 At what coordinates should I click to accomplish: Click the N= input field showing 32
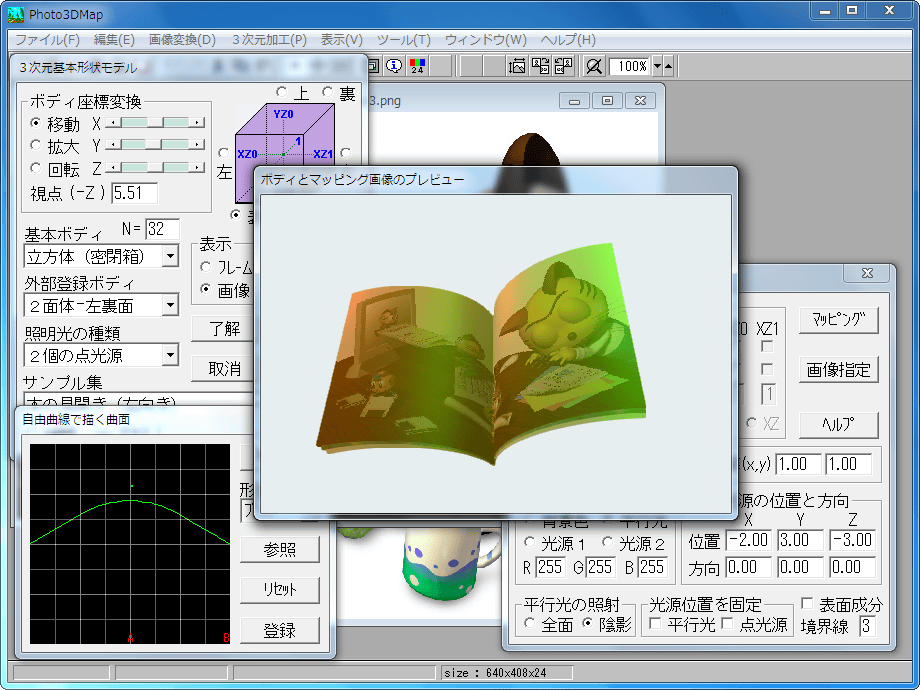pos(162,229)
